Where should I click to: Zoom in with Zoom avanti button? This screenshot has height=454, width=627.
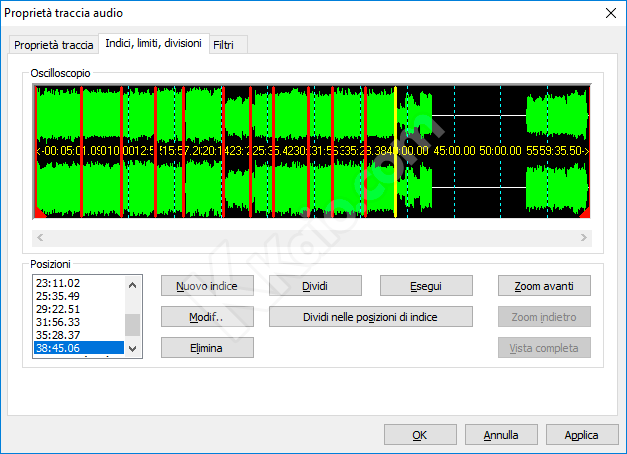[544, 286]
